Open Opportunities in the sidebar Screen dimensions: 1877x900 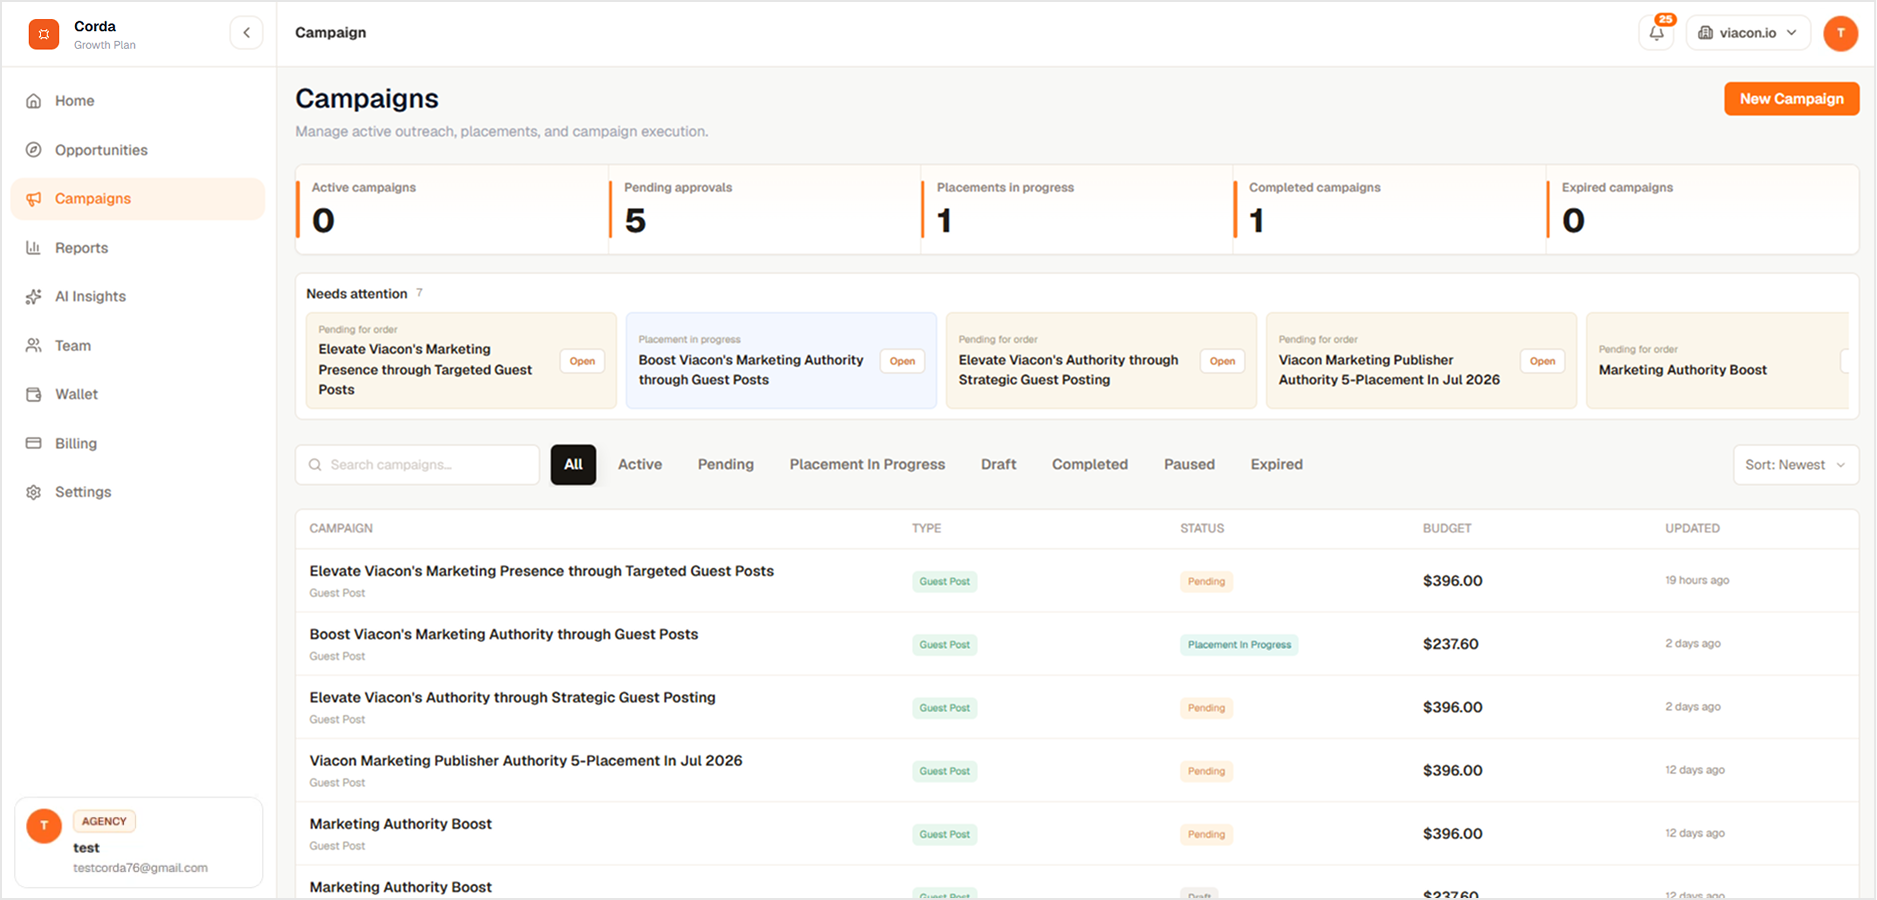click(138, 150)
